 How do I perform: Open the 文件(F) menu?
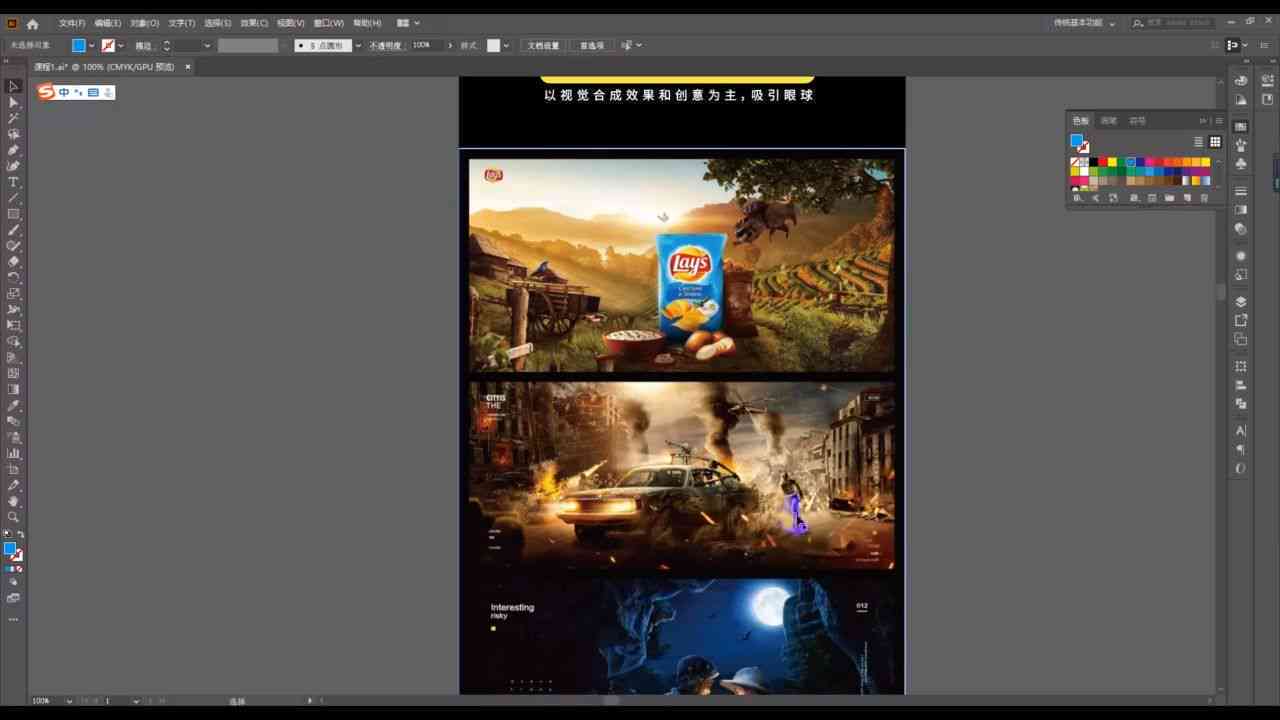(72, 23)
